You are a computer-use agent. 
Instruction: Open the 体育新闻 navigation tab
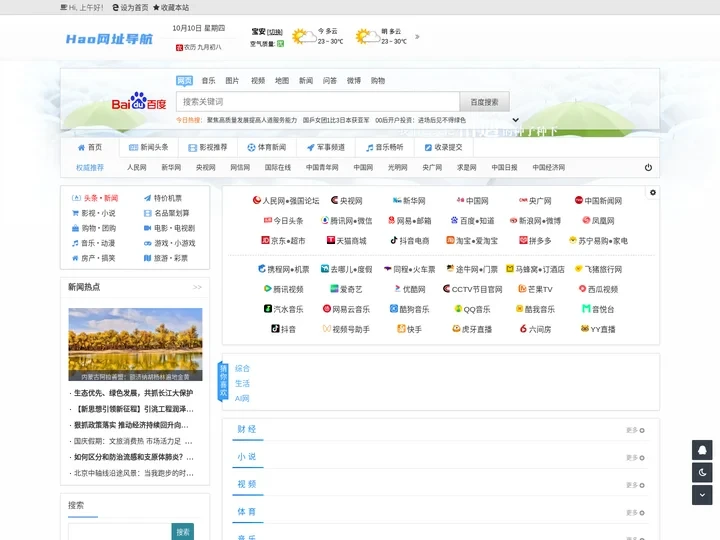(267, 147)
